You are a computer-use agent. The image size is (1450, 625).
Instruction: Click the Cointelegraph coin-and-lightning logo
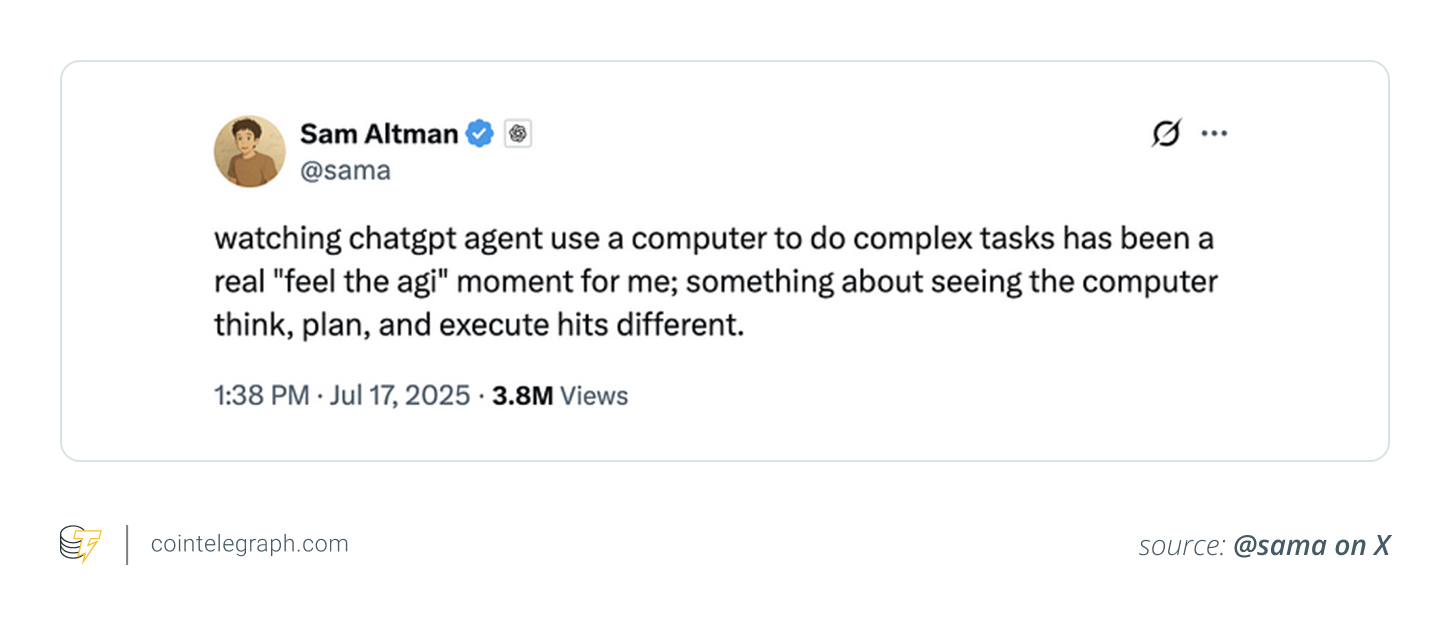tap(80, 544)
